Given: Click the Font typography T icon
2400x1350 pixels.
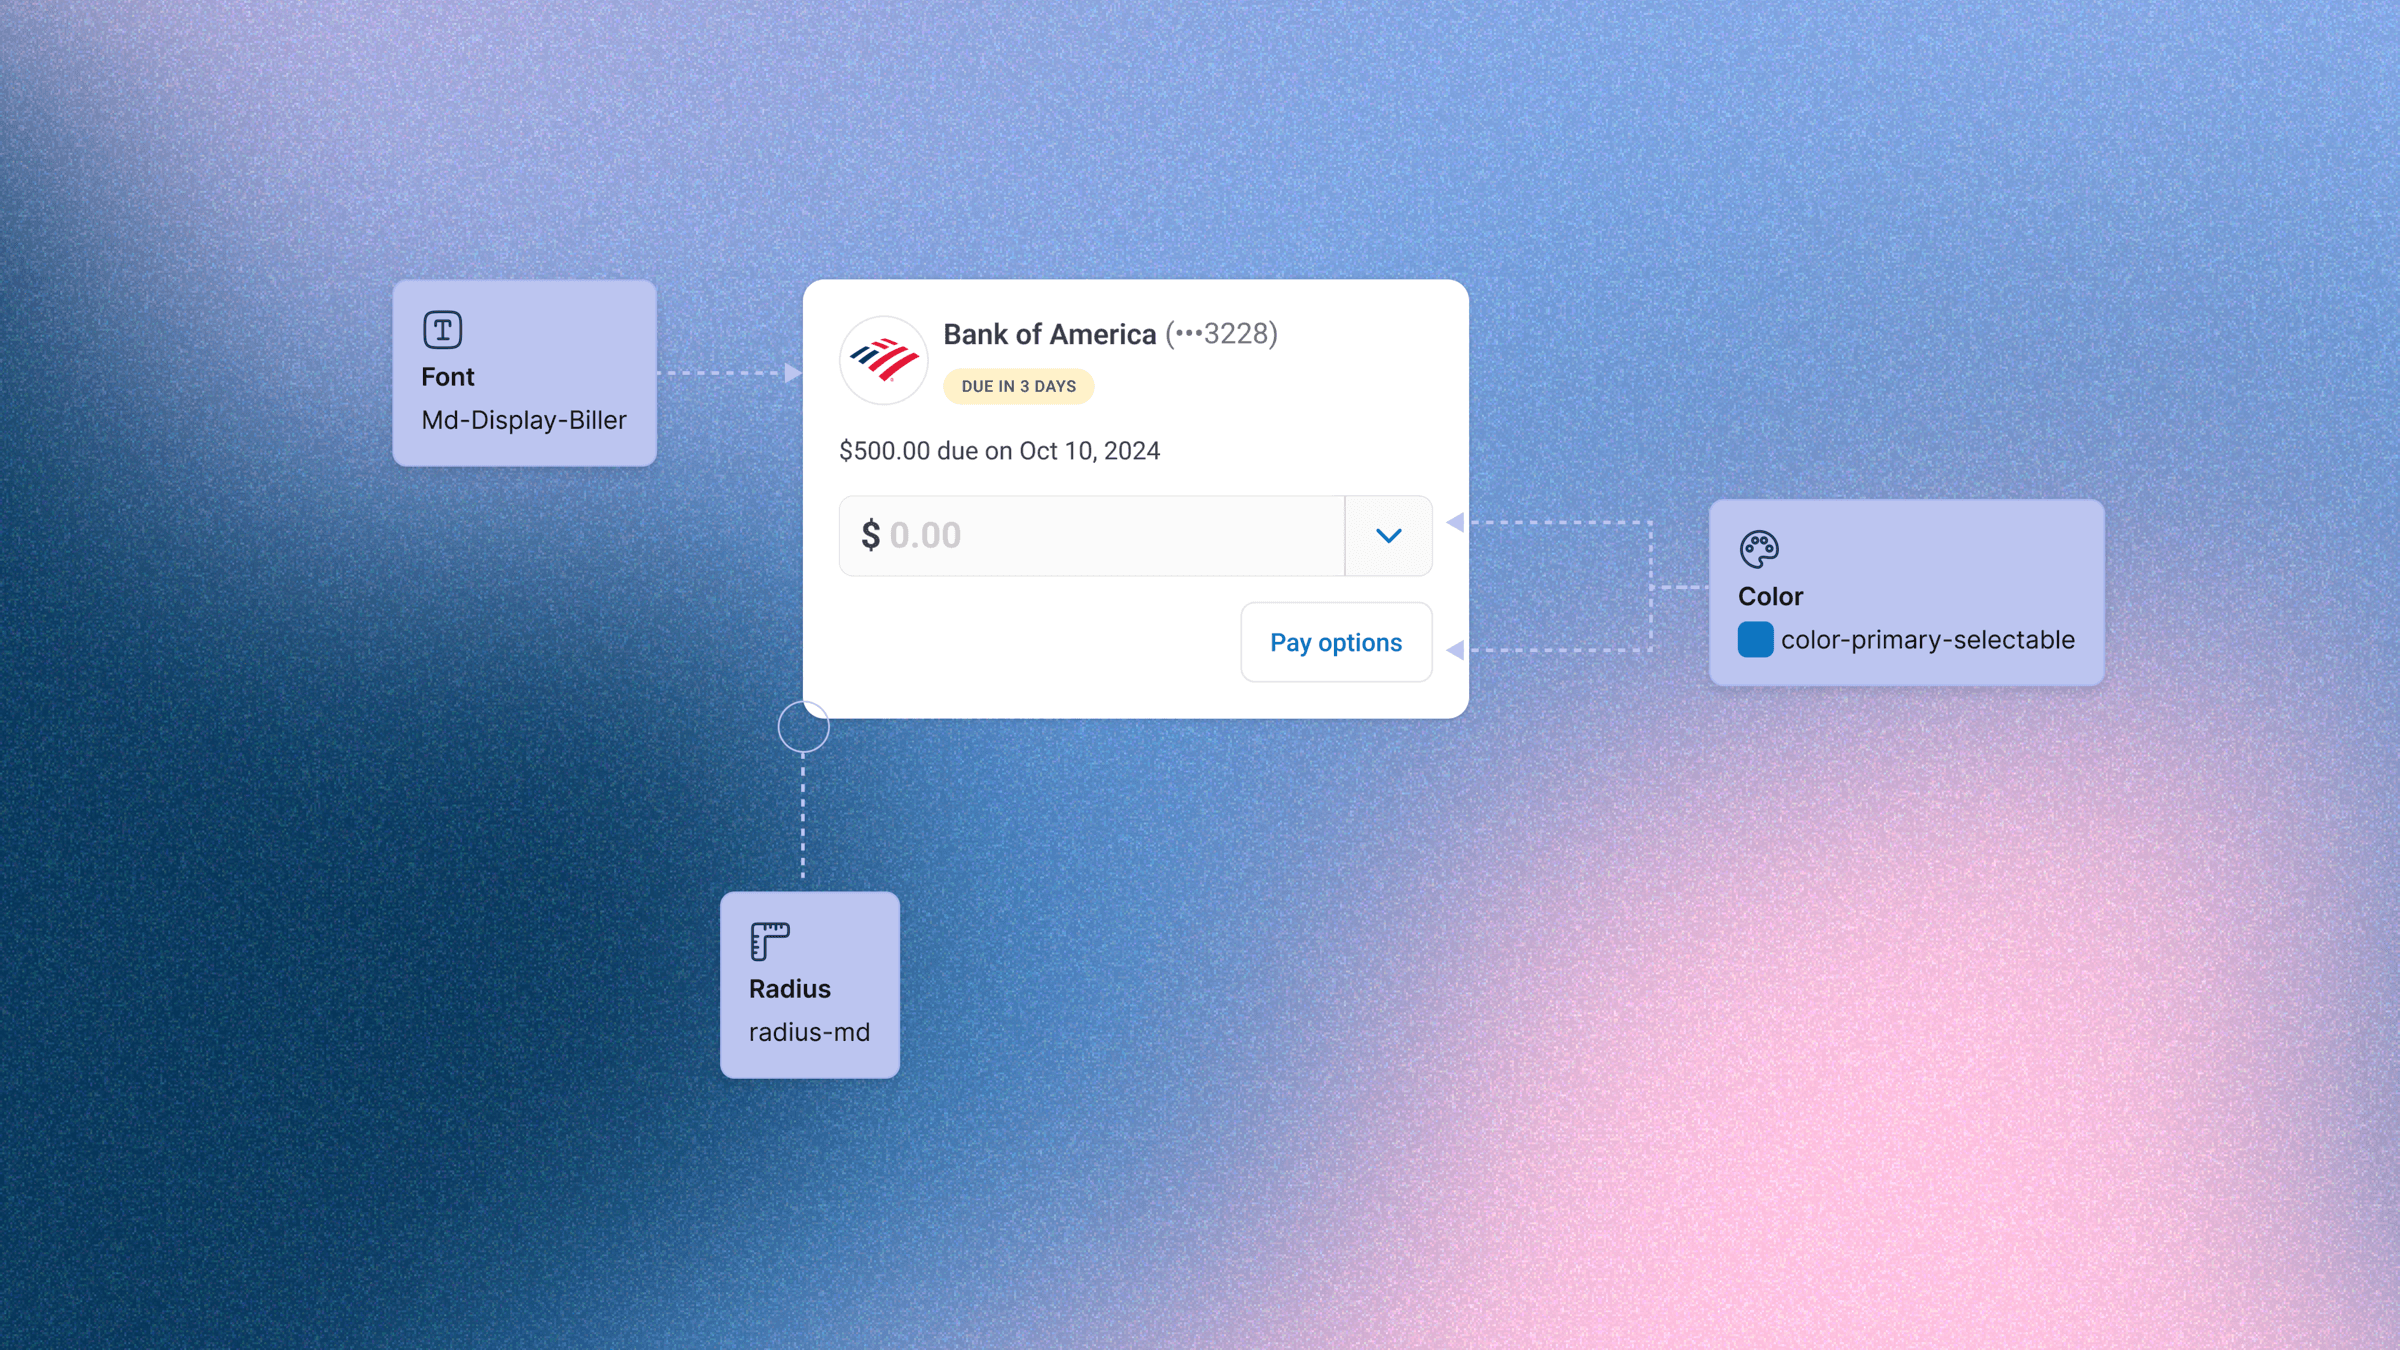Looking at the screenshot, I should point(442,329).
